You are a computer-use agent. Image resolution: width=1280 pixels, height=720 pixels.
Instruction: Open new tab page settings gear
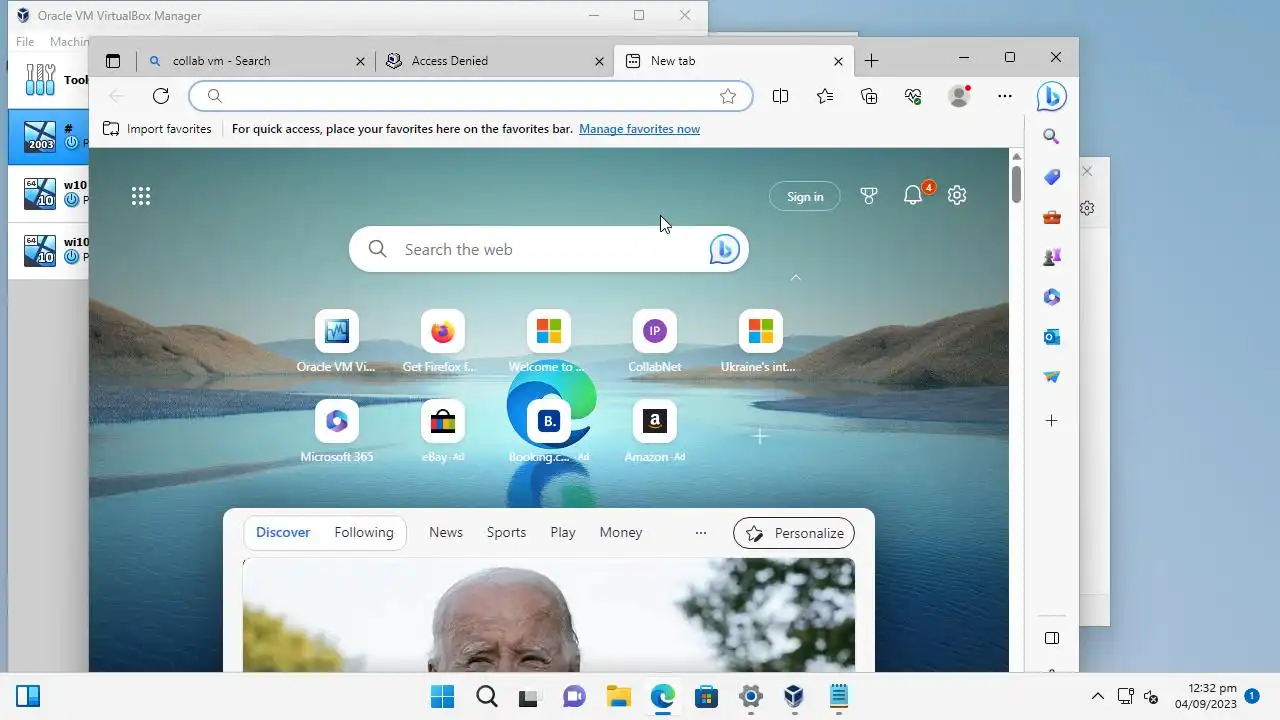coord(957,196)
